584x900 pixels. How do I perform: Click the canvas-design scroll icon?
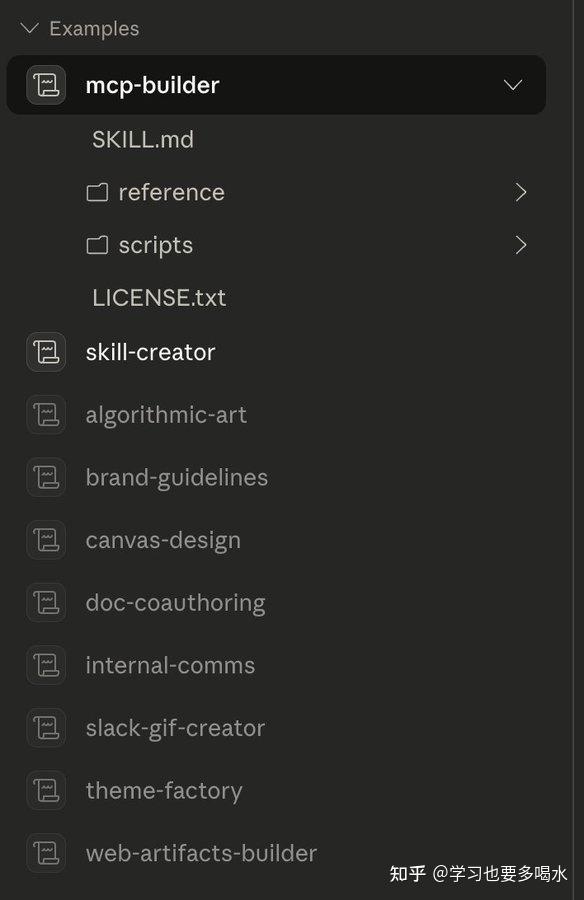(46, 540)
